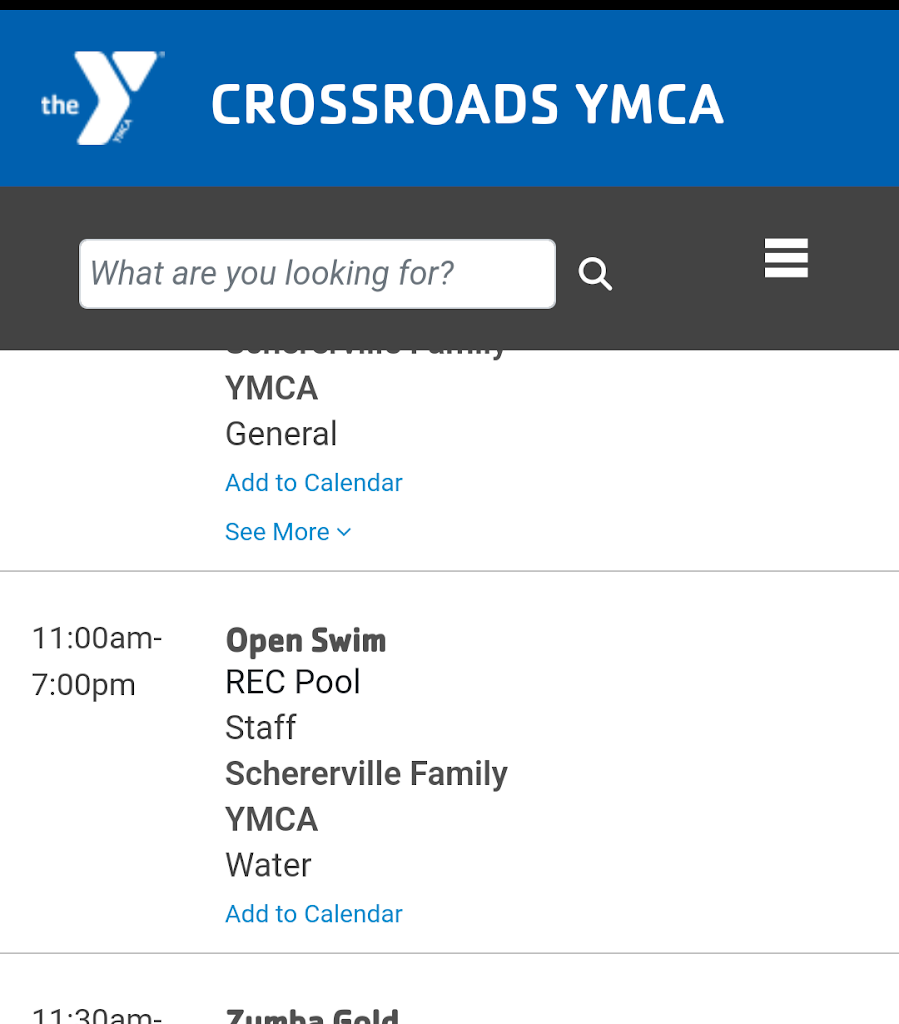Add the General class to calendar

[x=313, y=483]
